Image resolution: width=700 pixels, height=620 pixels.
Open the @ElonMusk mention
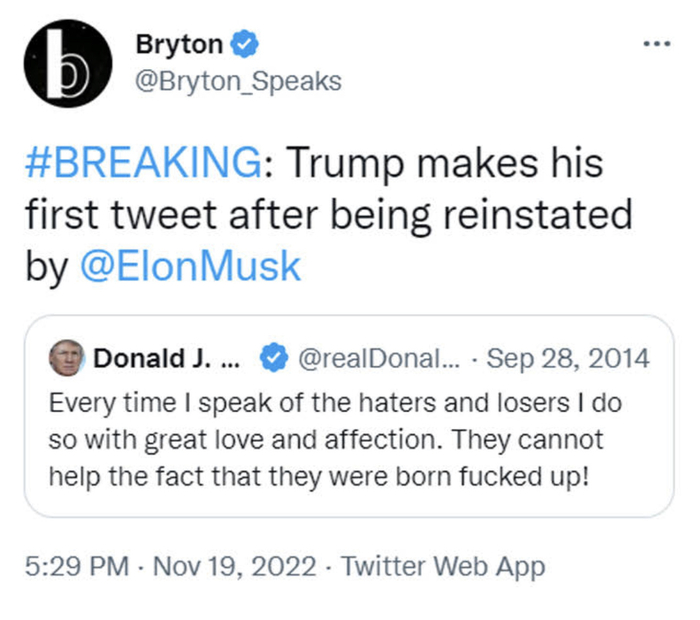(x=190, y=266)
